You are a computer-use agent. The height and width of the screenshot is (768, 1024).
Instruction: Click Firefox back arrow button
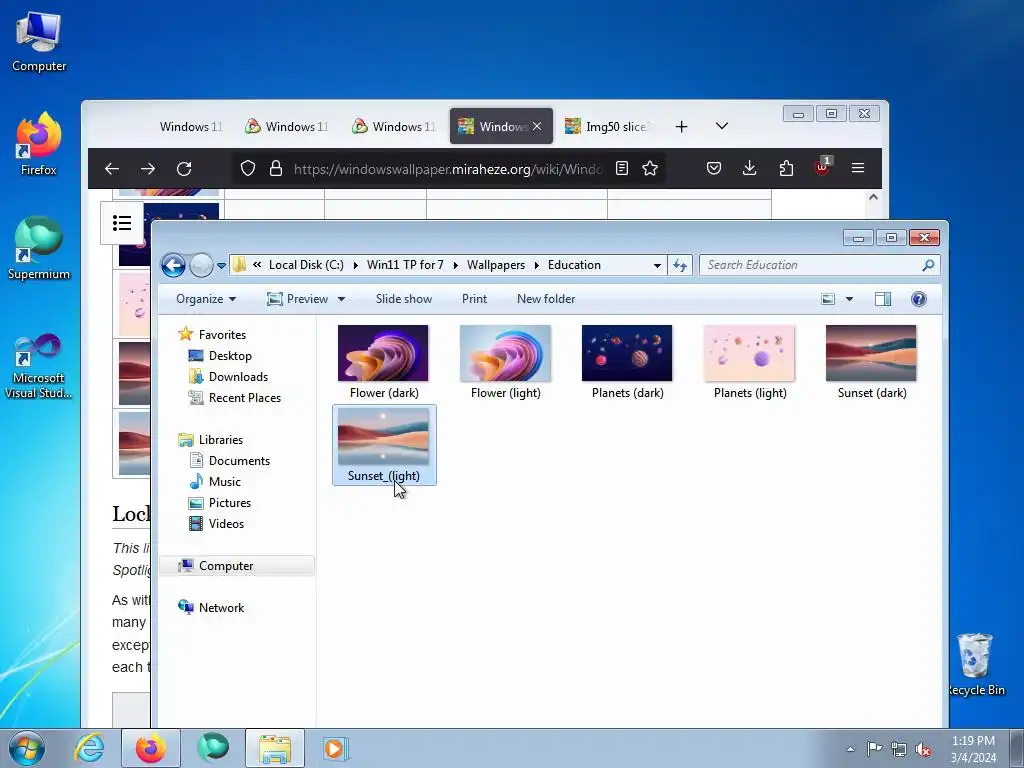[112, 168]
